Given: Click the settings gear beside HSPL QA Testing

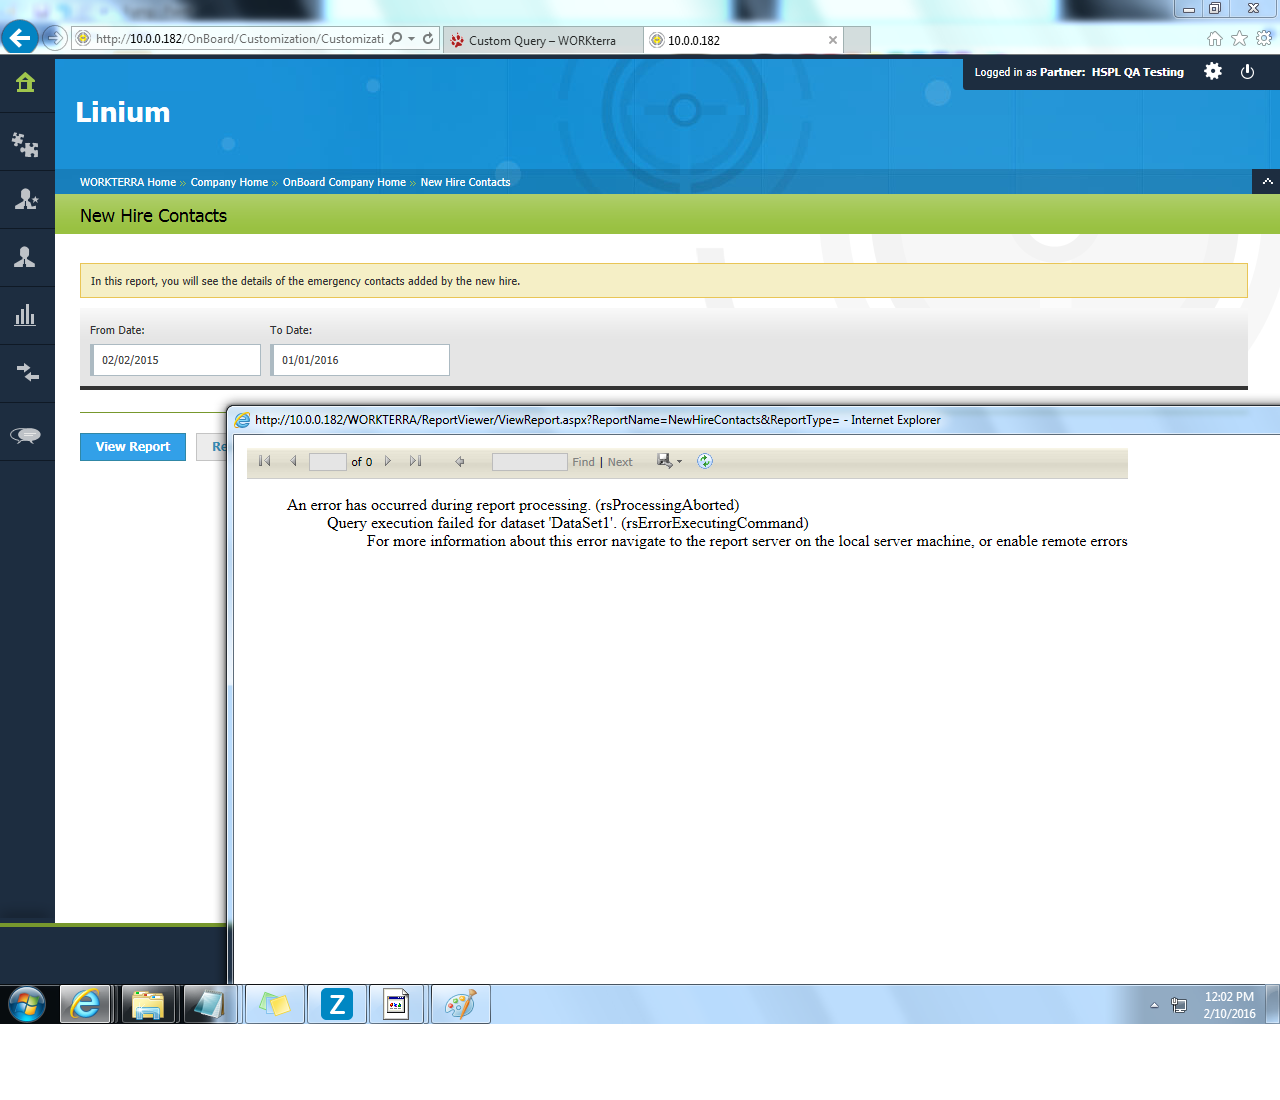Looking at the screenshot, I should (x=1213, y=72).
